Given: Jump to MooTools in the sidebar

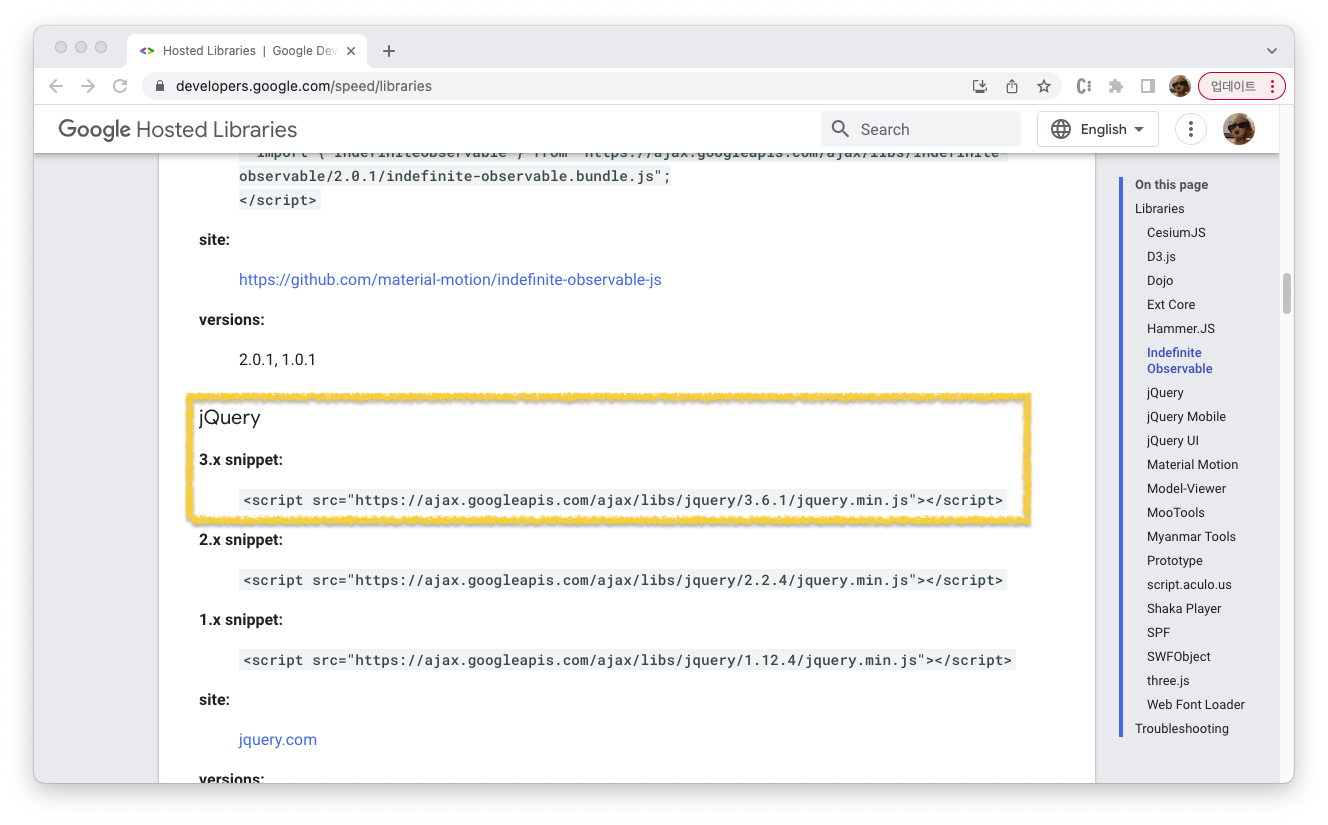Looking at the screenshot, I should (1176, 513).
